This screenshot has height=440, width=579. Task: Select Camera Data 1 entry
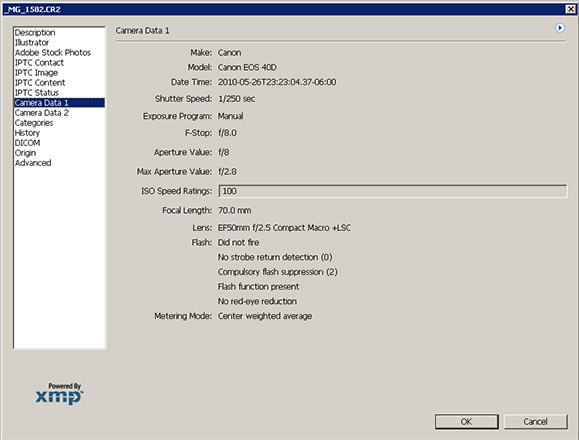click(x=59, y=103)
